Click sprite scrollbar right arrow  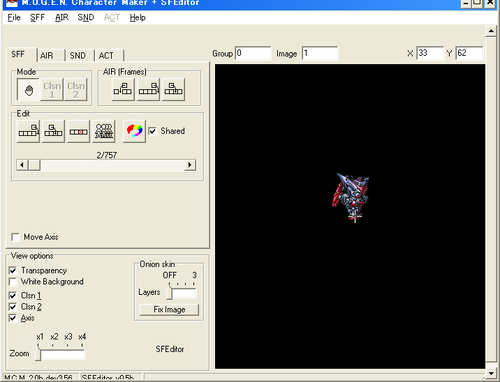point(190,165)
